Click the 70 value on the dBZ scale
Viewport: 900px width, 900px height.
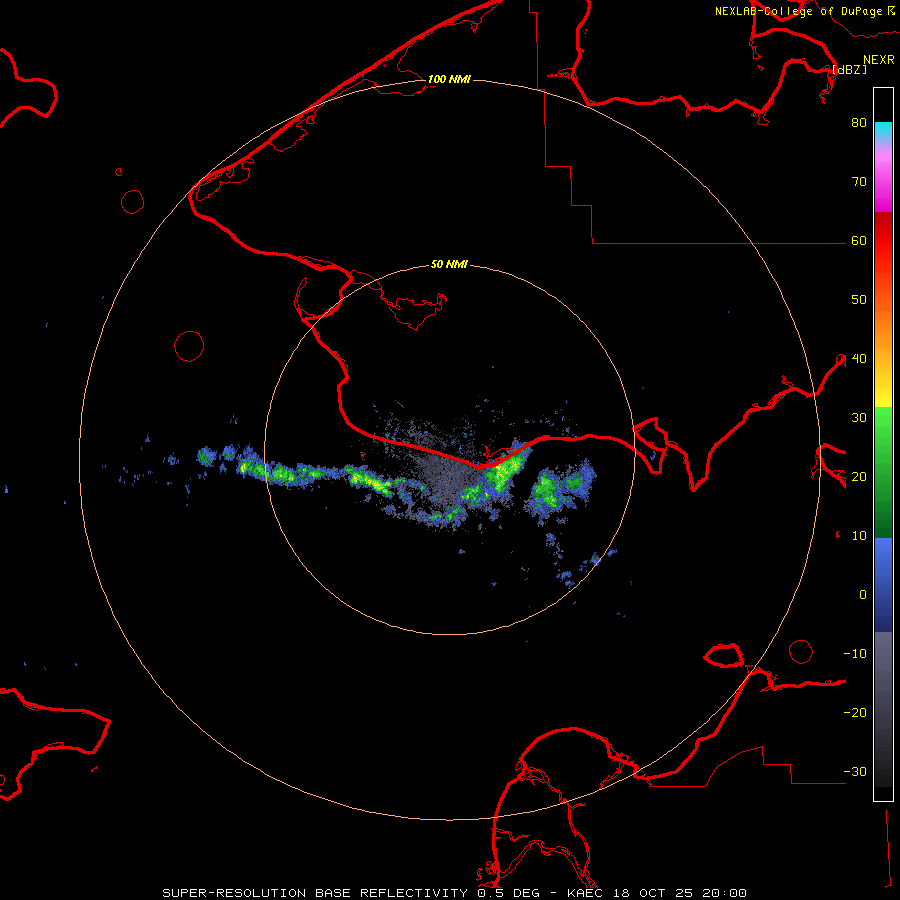pos(859,182)
